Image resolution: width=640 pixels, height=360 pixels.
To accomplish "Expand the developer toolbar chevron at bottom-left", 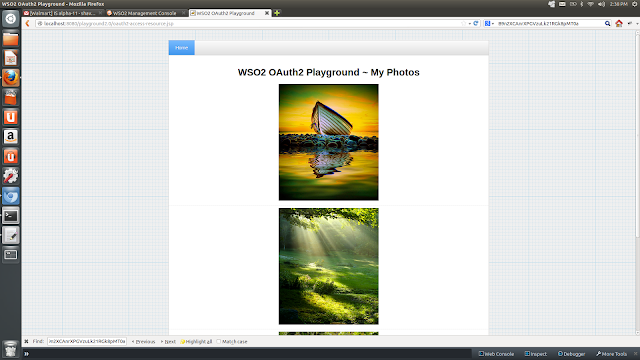I will 27,354.
